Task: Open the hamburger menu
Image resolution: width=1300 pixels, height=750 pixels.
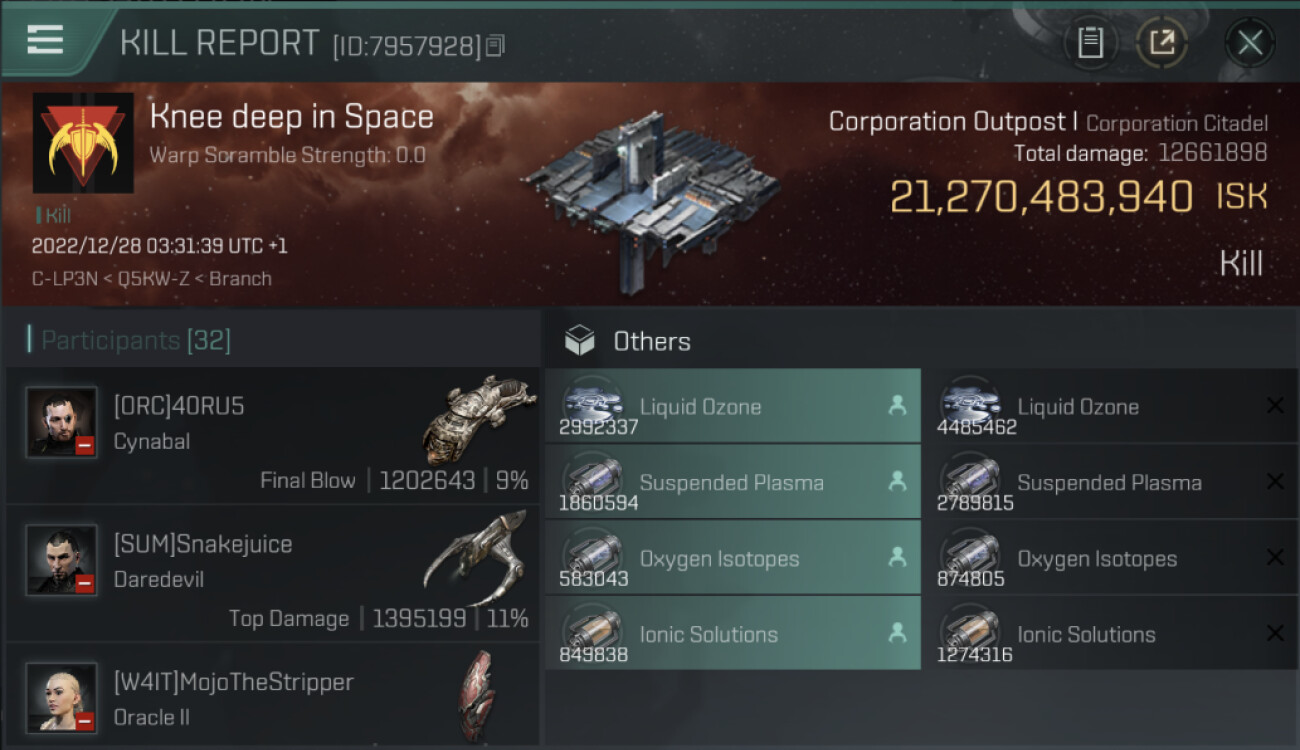Action: (46, 40)
